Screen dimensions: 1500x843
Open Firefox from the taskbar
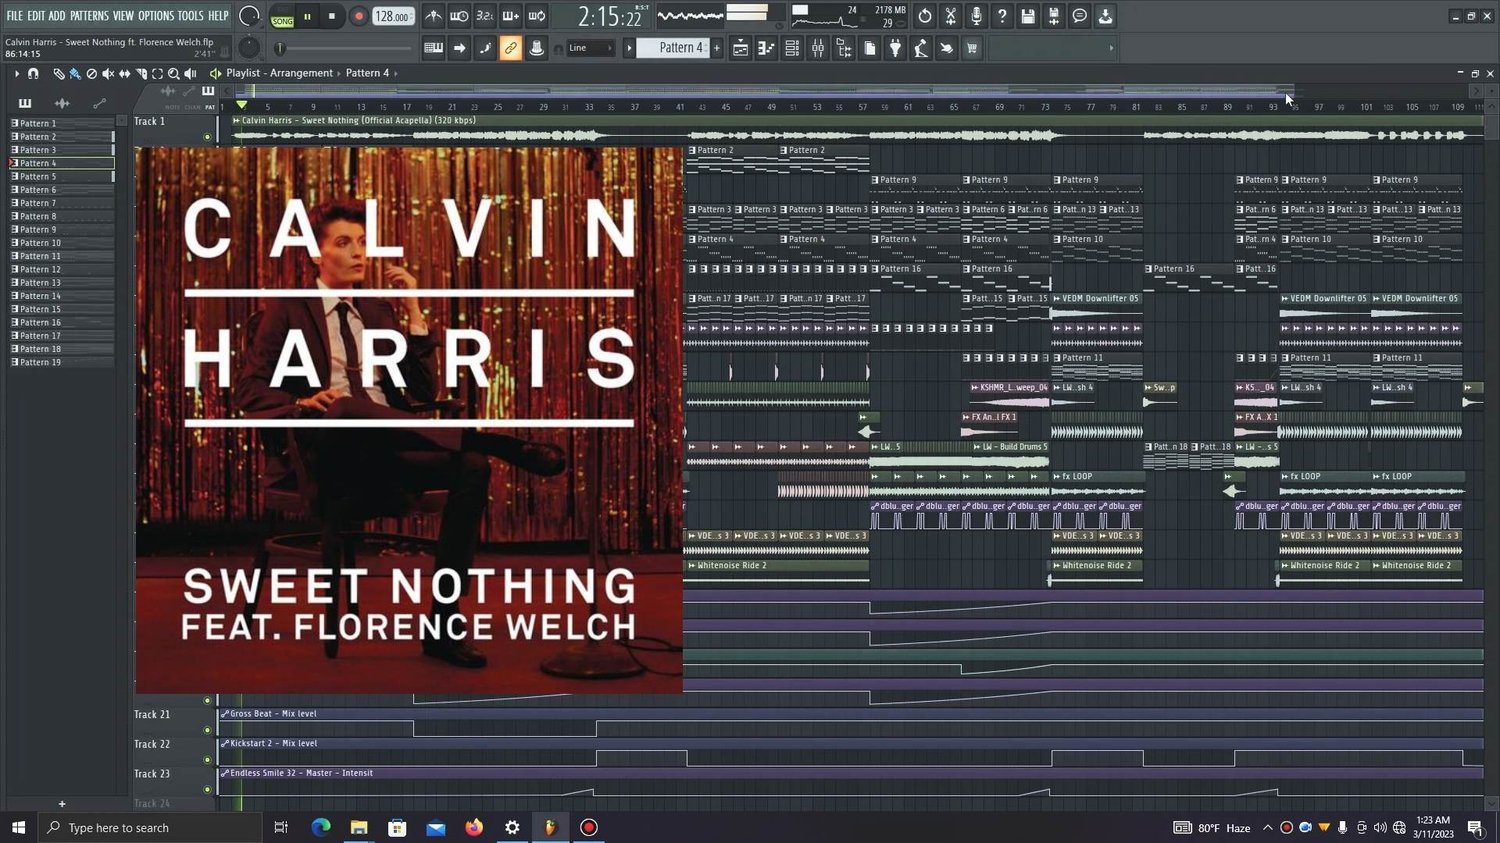coord(474,828)
